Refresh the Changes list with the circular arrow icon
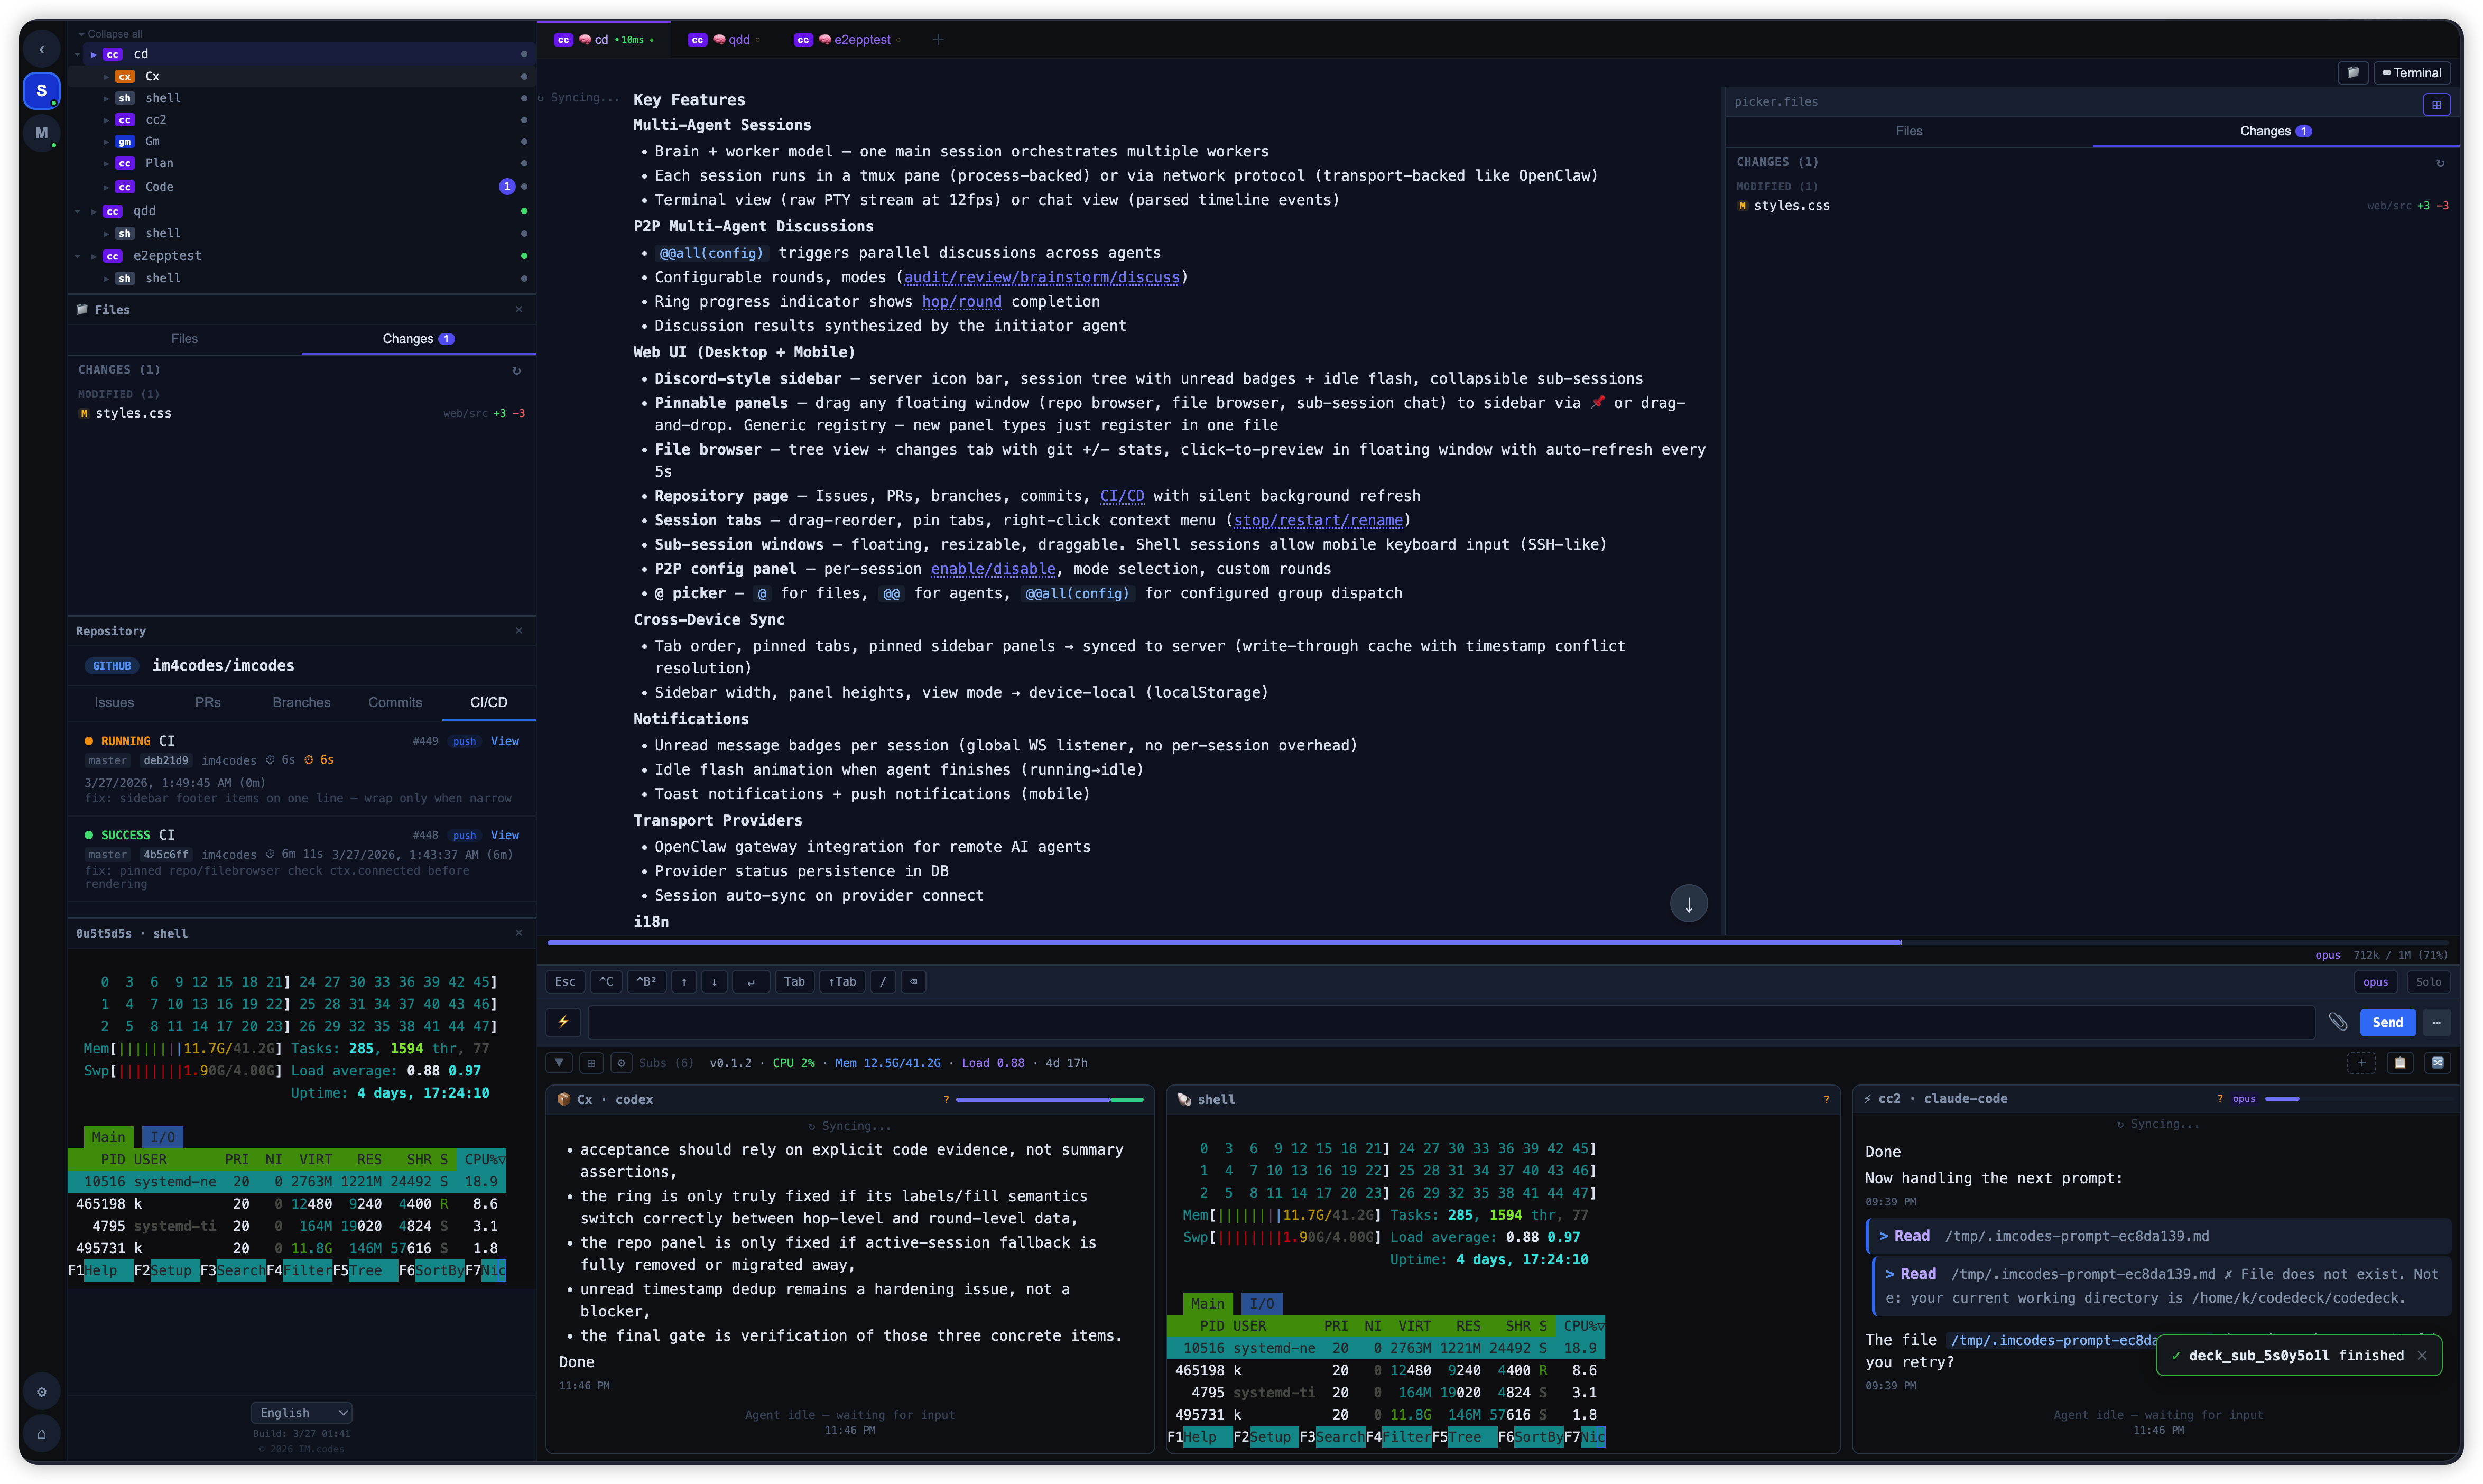The width and height of the screenshot is (2483, 1484). click(x=516, y=370)
